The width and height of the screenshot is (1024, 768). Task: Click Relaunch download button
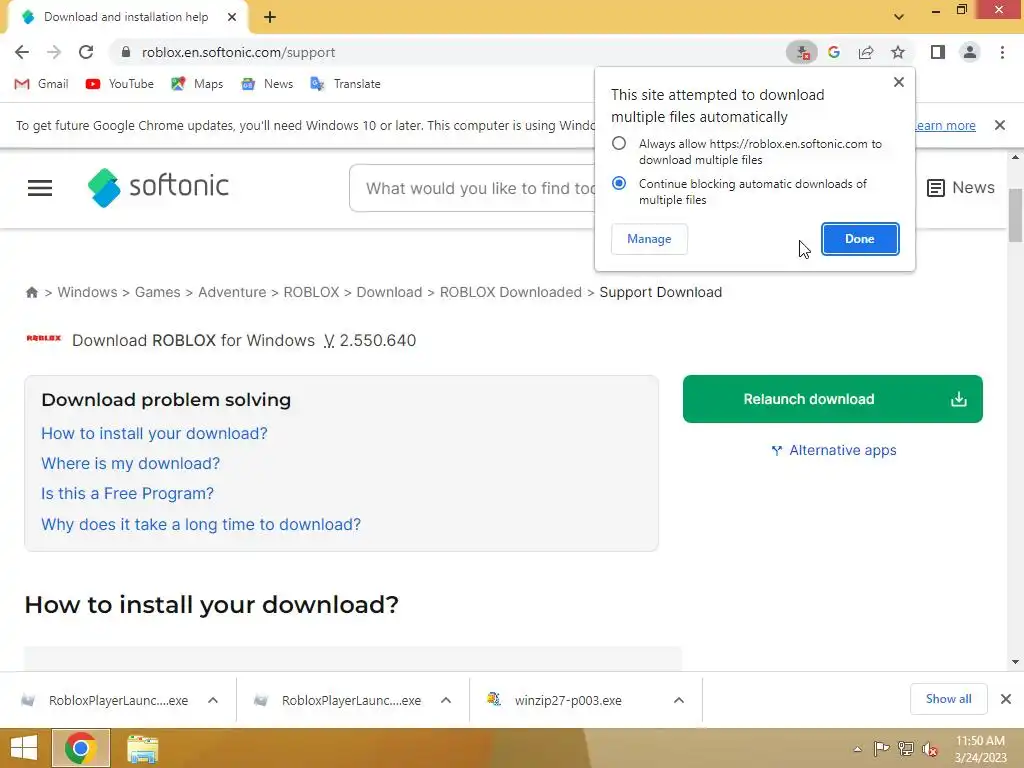pos(833,399)
